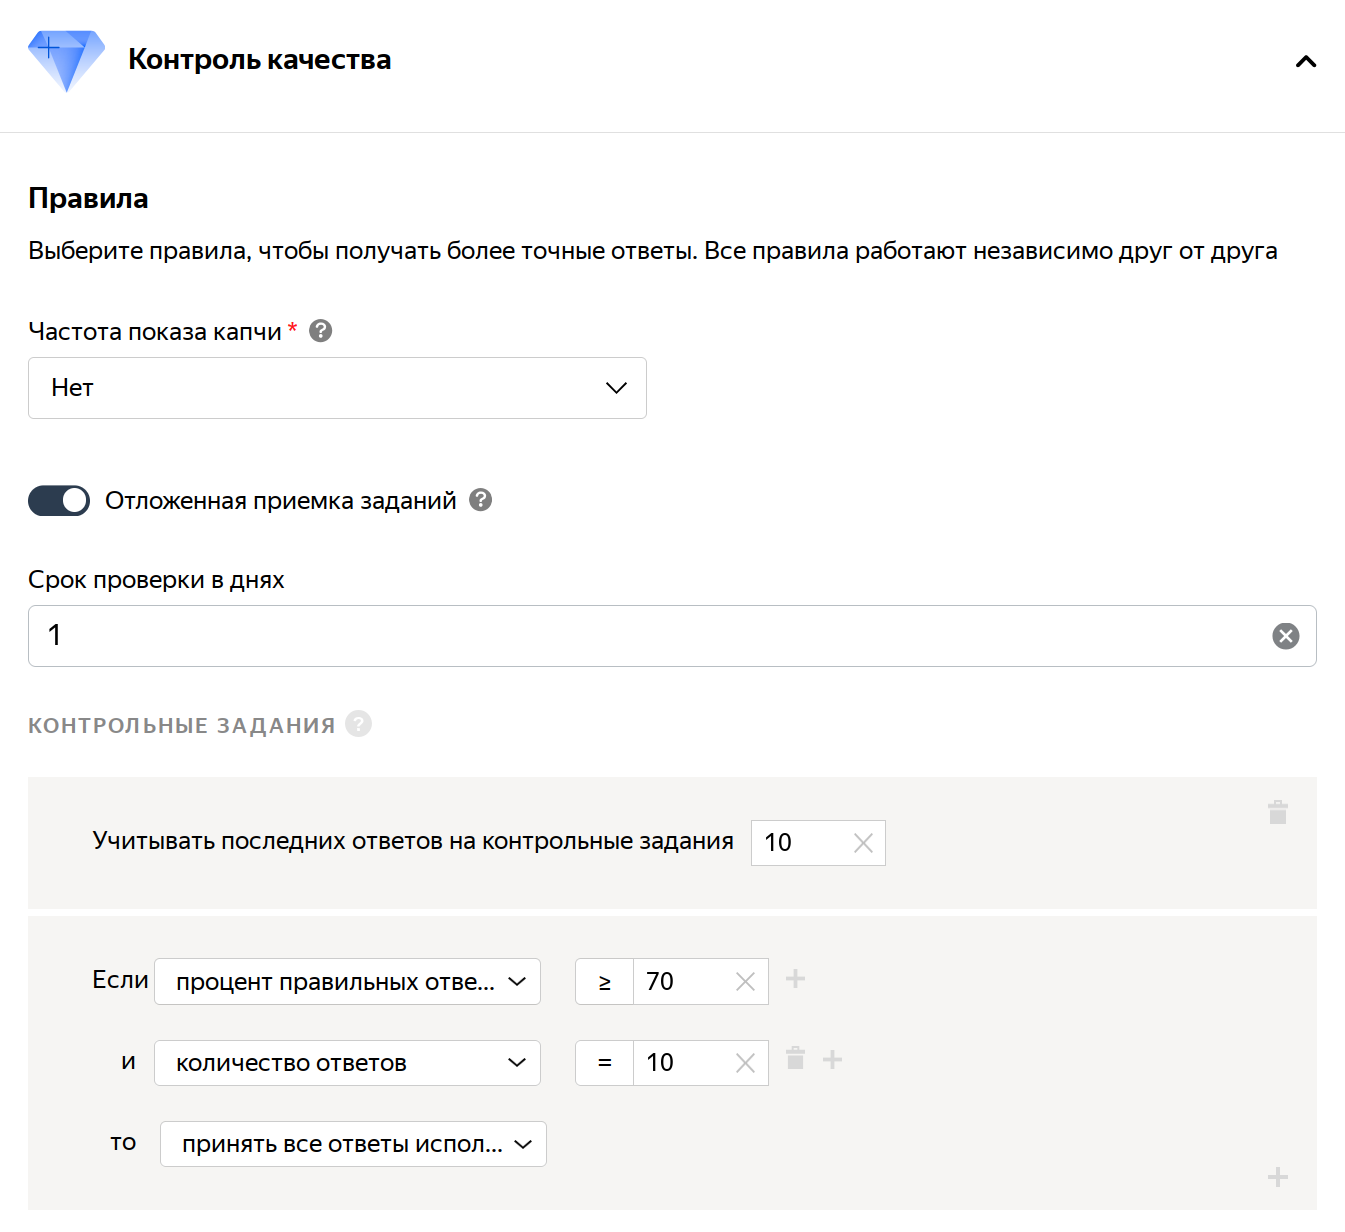Change the ≥ comparison operator
1345x1232 pixels.
click(604, 982)
